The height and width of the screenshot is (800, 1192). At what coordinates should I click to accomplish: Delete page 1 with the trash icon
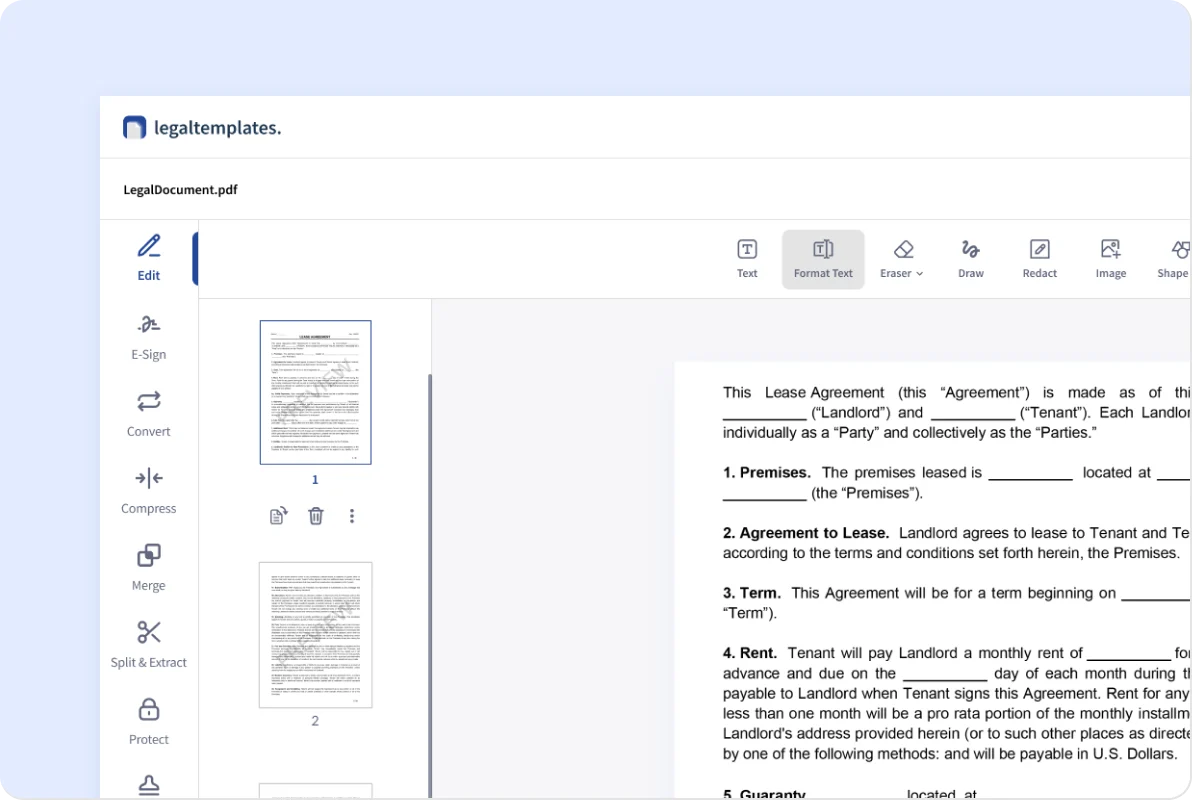(x=315, y=515)
